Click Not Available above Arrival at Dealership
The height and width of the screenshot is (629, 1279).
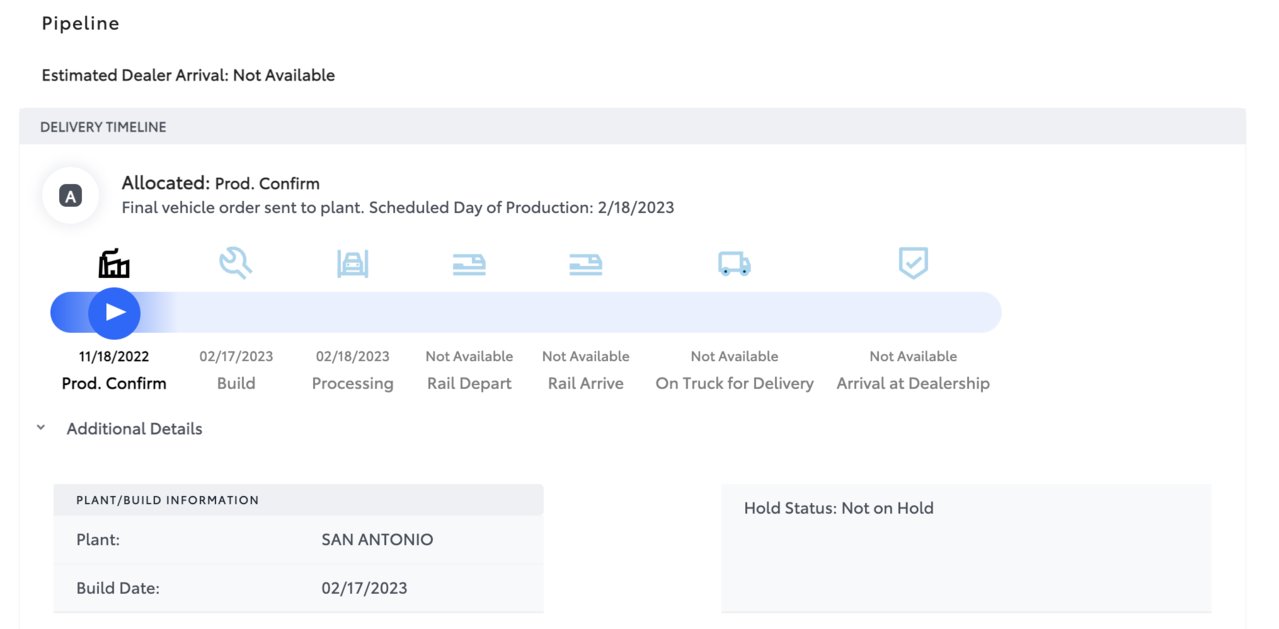coord(913,356)
